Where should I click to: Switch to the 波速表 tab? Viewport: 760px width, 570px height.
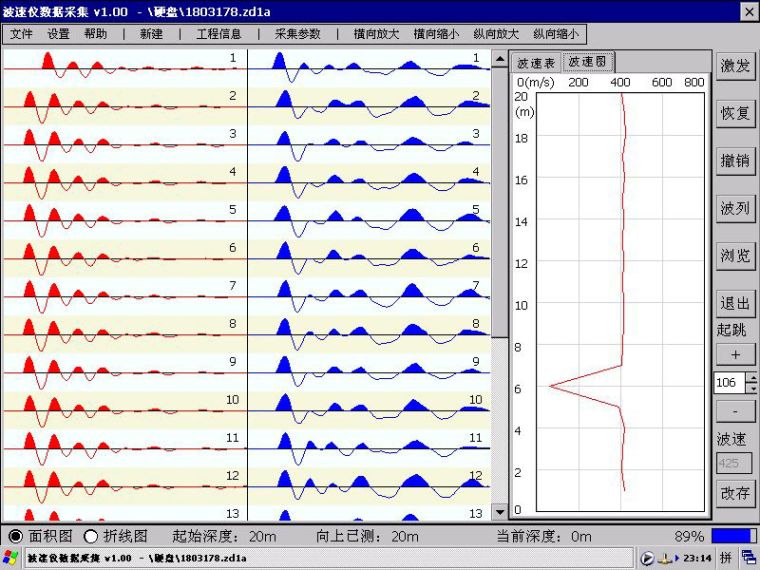tap(535, 63)
